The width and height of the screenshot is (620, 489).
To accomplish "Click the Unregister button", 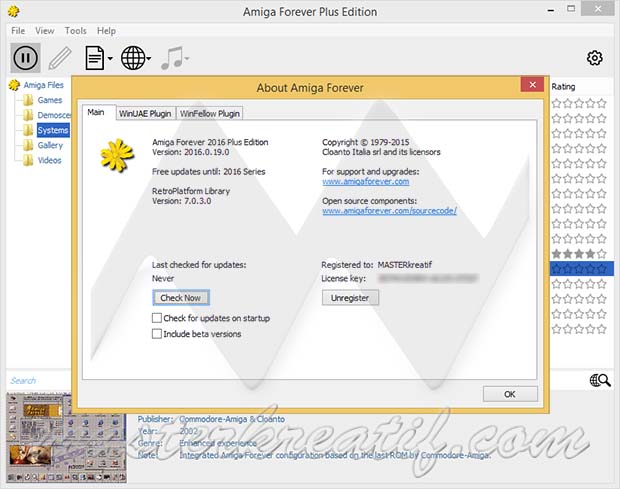I will pyautogui.click(x=350, y=298).
